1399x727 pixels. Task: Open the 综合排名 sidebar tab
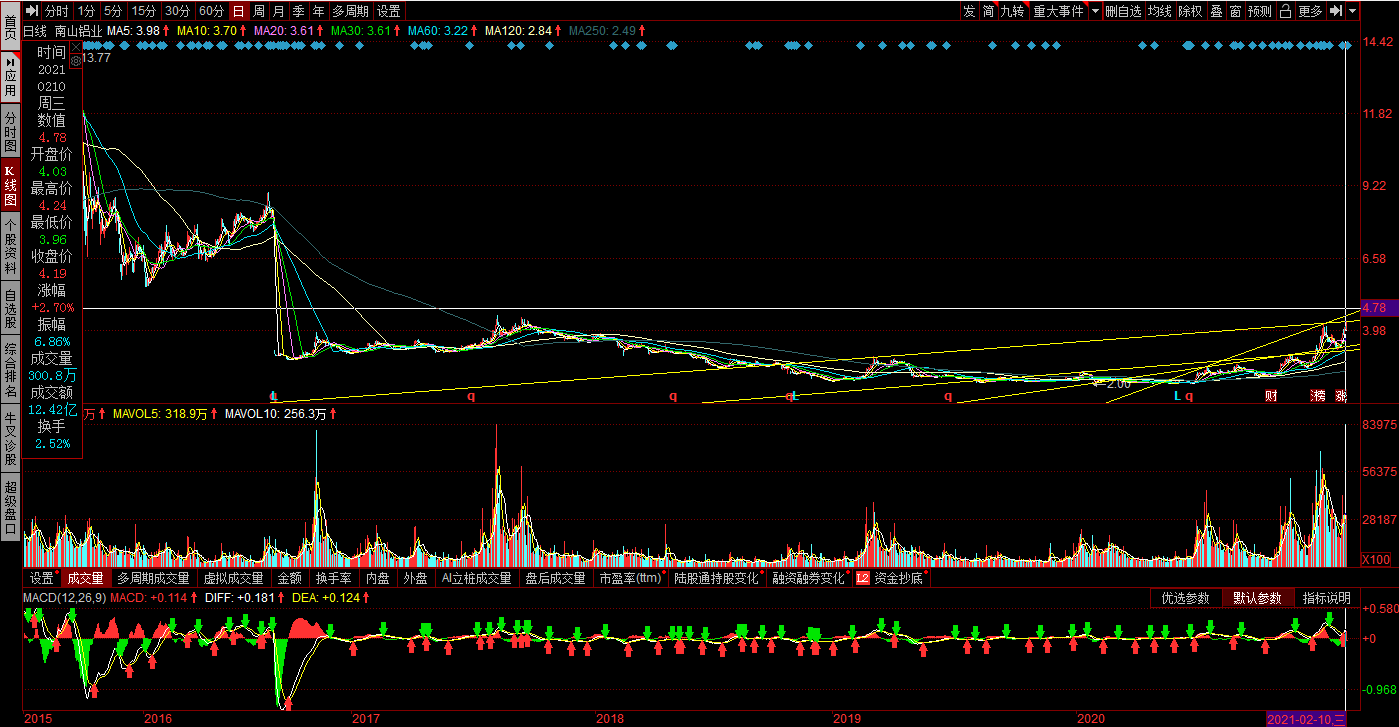[x=10, y=370]
